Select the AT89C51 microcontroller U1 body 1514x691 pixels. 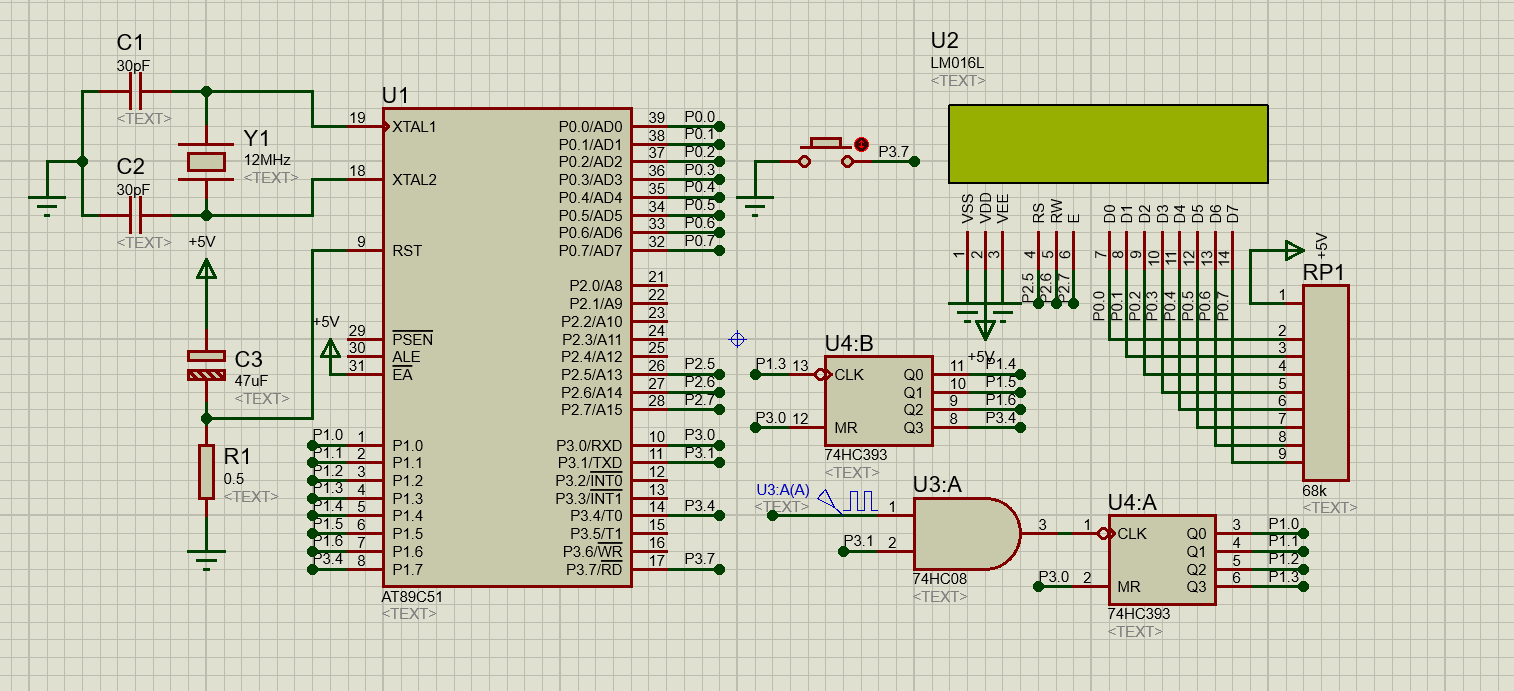[507, 347]
